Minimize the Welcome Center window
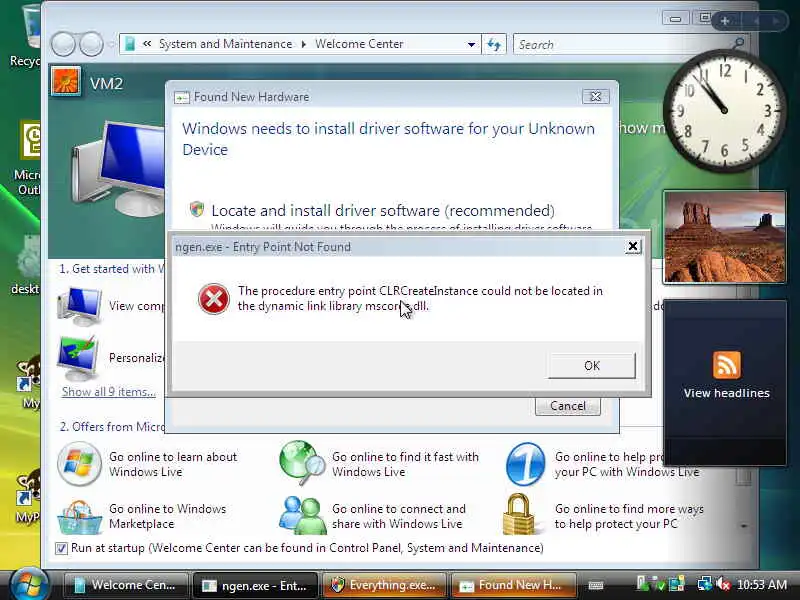This screenshot has height=600, width=800. [676, 19]
